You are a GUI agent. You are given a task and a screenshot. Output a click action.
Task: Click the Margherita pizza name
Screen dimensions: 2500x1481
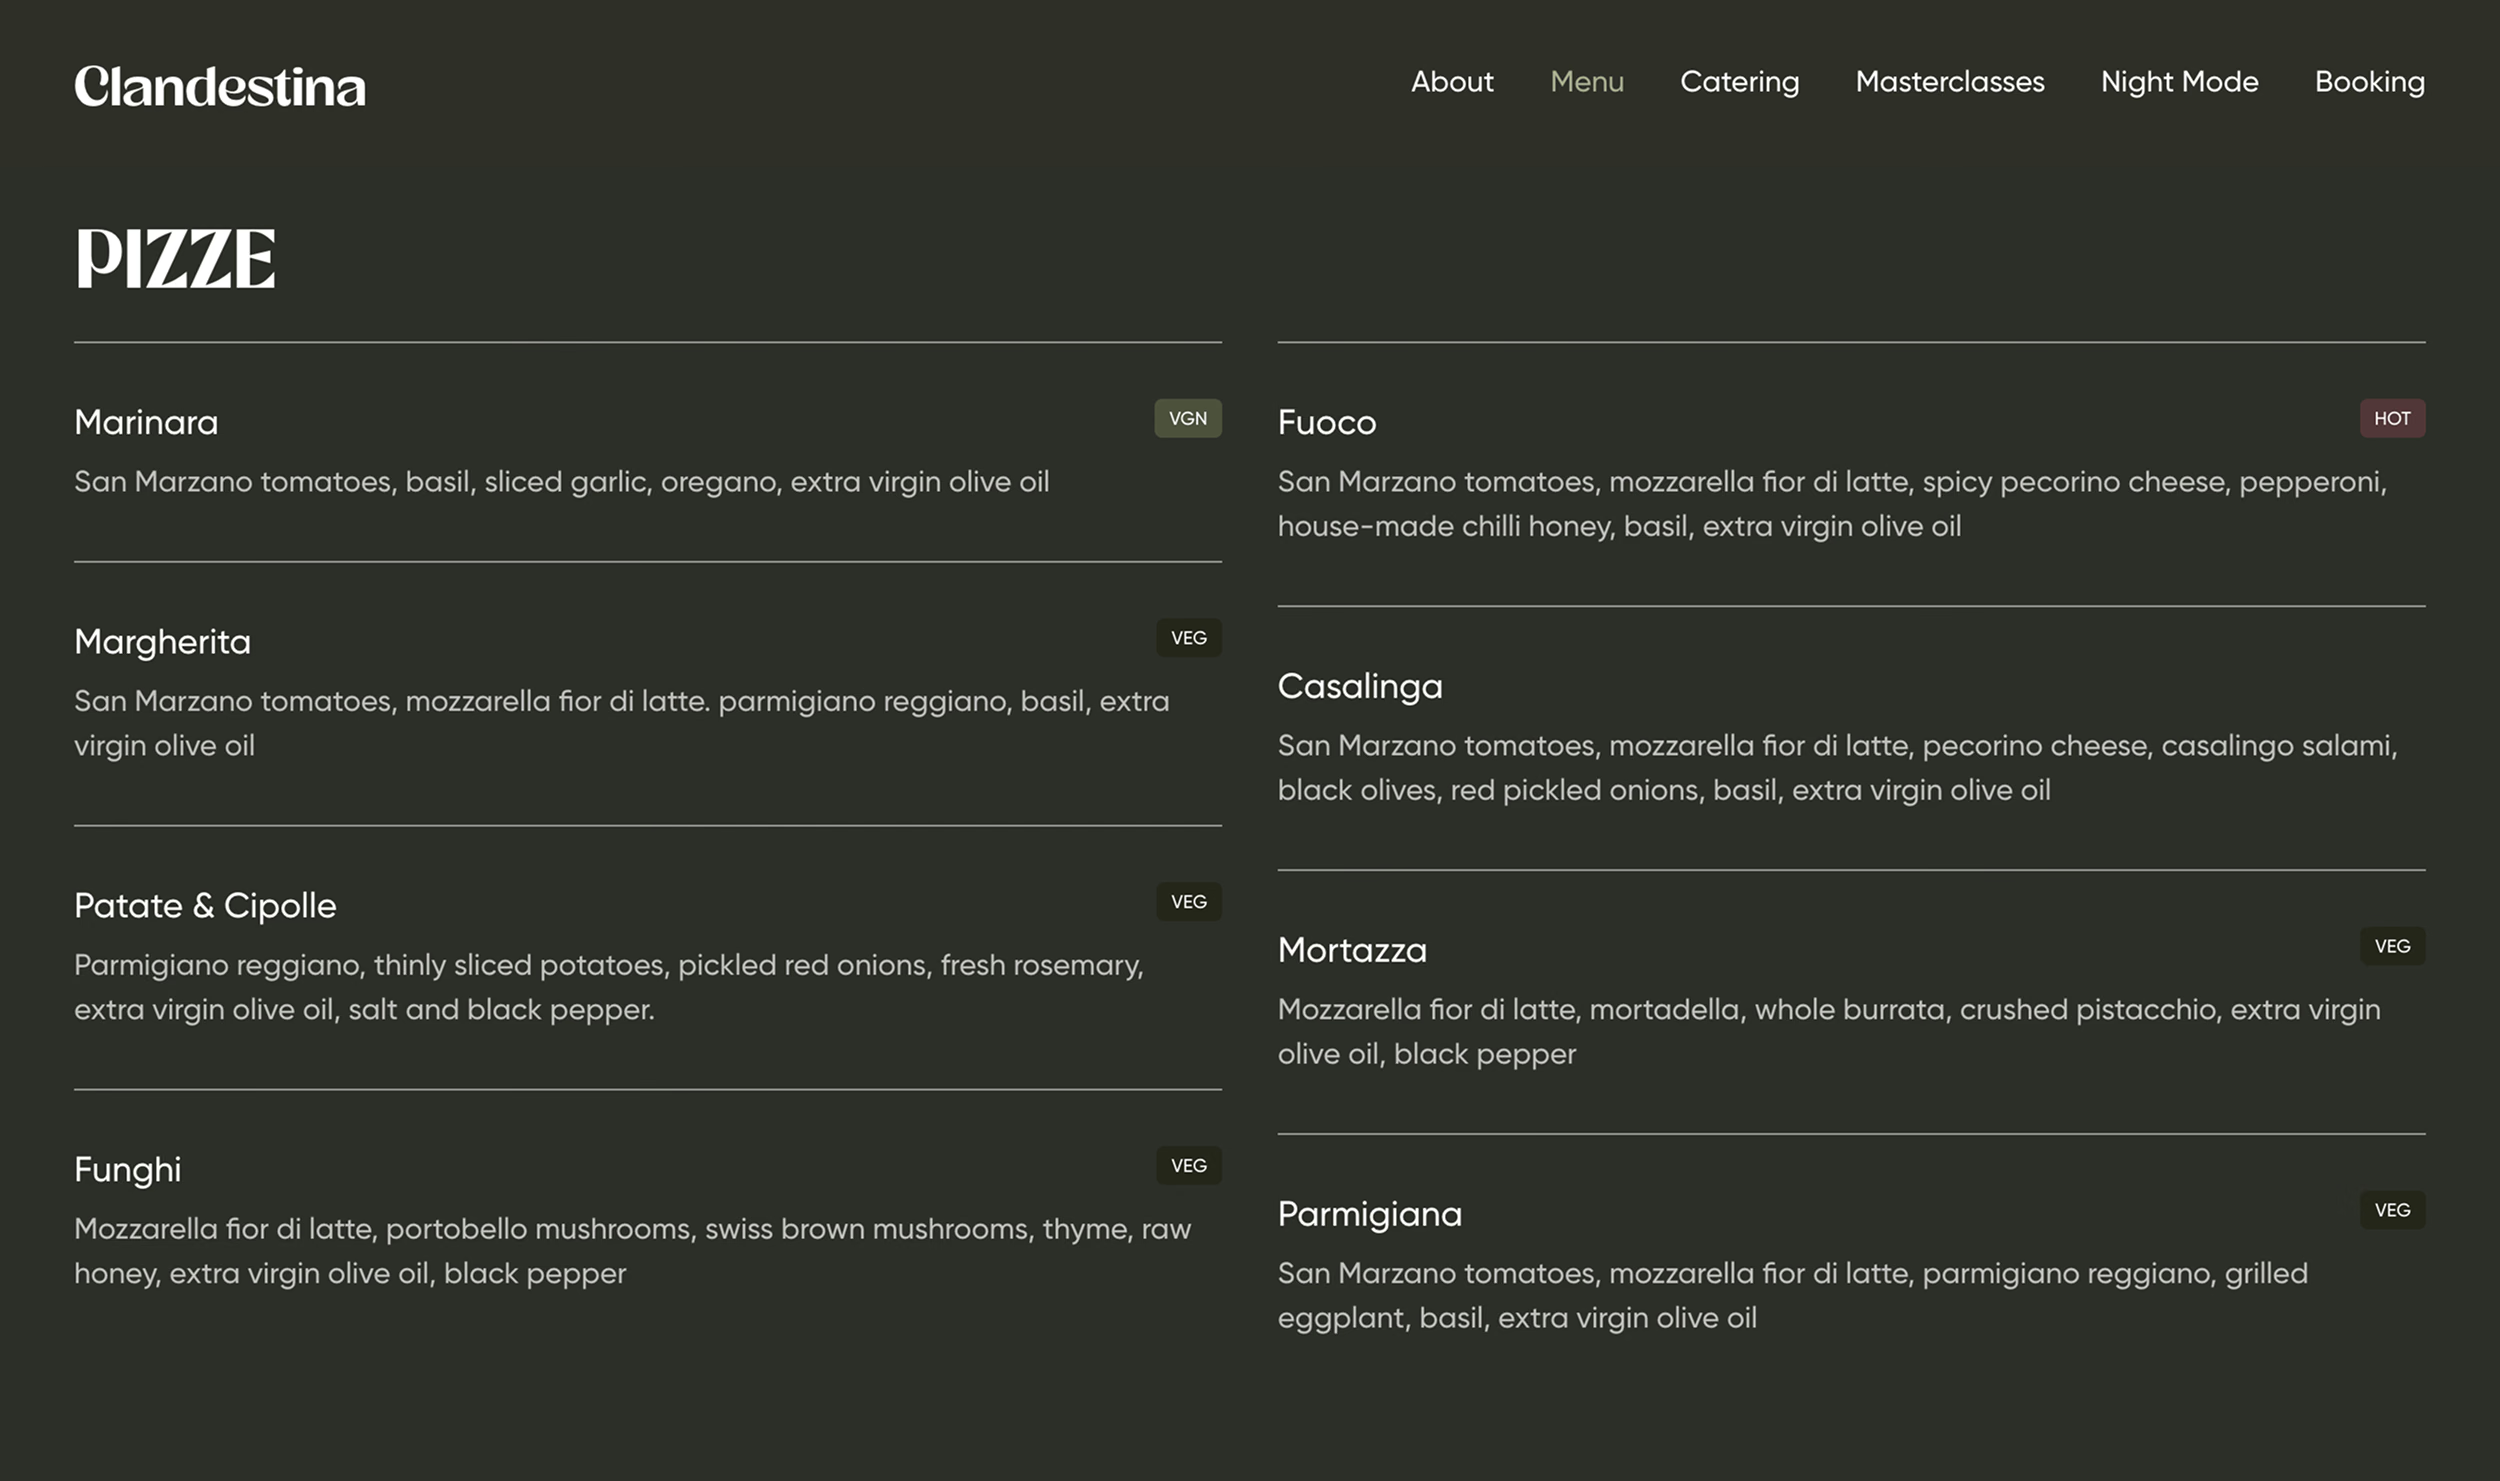pos(162,642)
